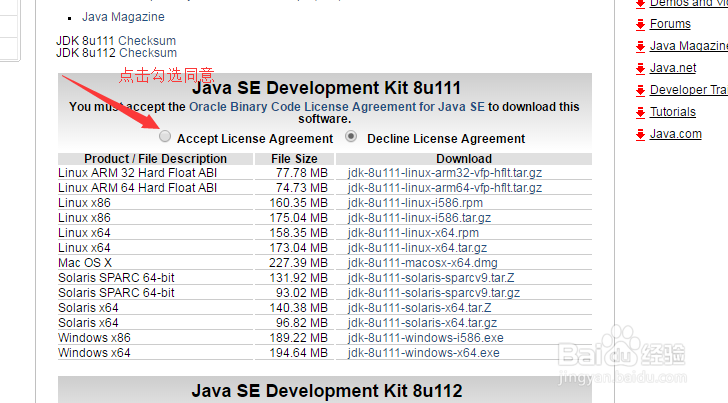
Task: Click the 160.35 MB file size cell
Action: 299,203
